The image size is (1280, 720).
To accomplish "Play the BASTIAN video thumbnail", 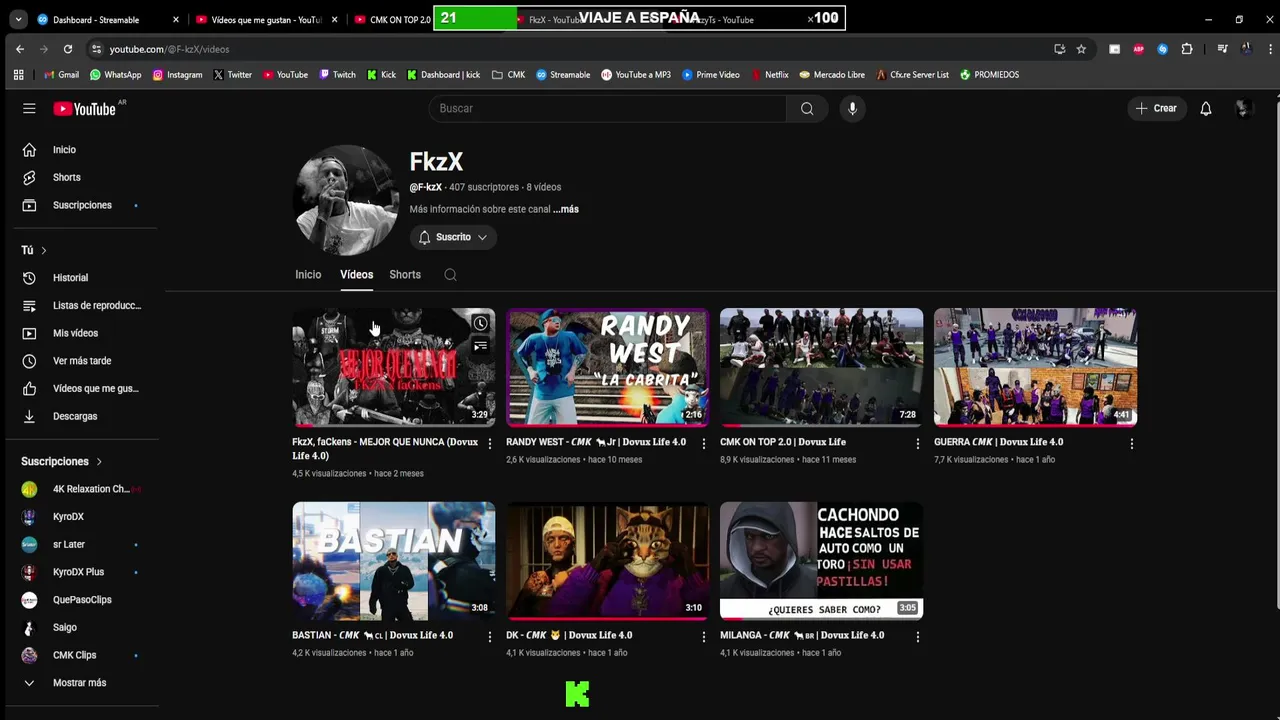I will click(x=393, y=560).
